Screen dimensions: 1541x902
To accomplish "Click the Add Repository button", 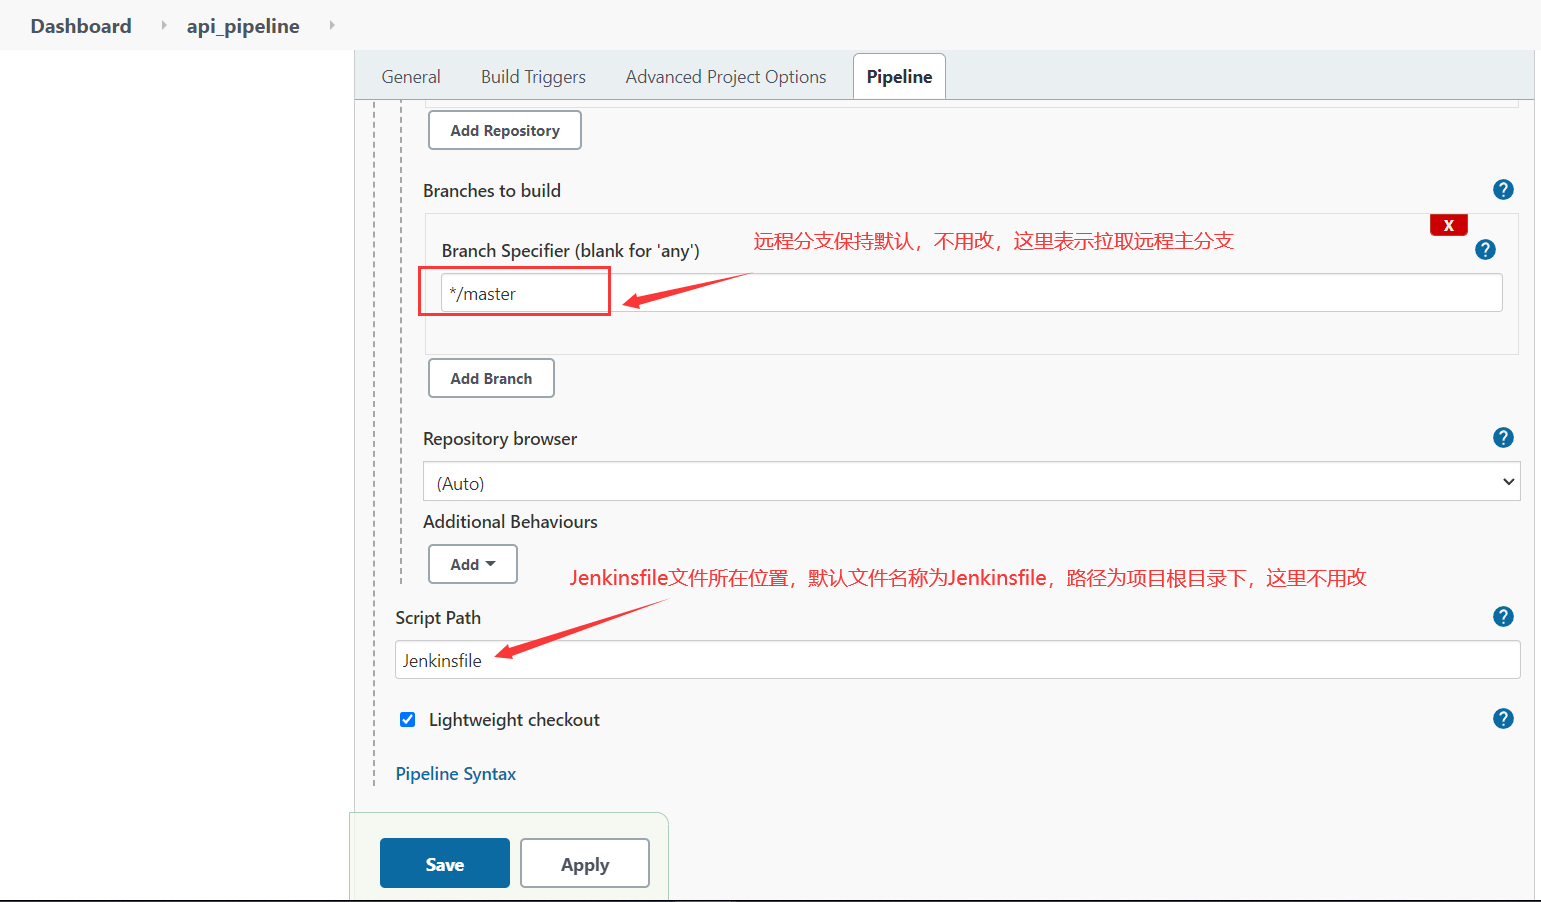I will [504, 131].
